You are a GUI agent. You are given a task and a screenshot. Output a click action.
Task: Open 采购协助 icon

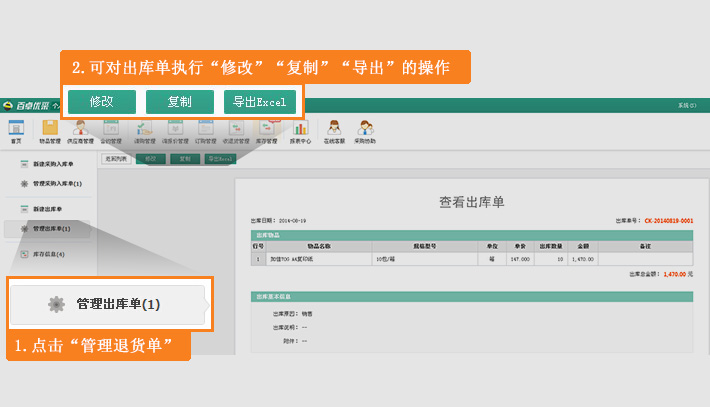[366, 130]
